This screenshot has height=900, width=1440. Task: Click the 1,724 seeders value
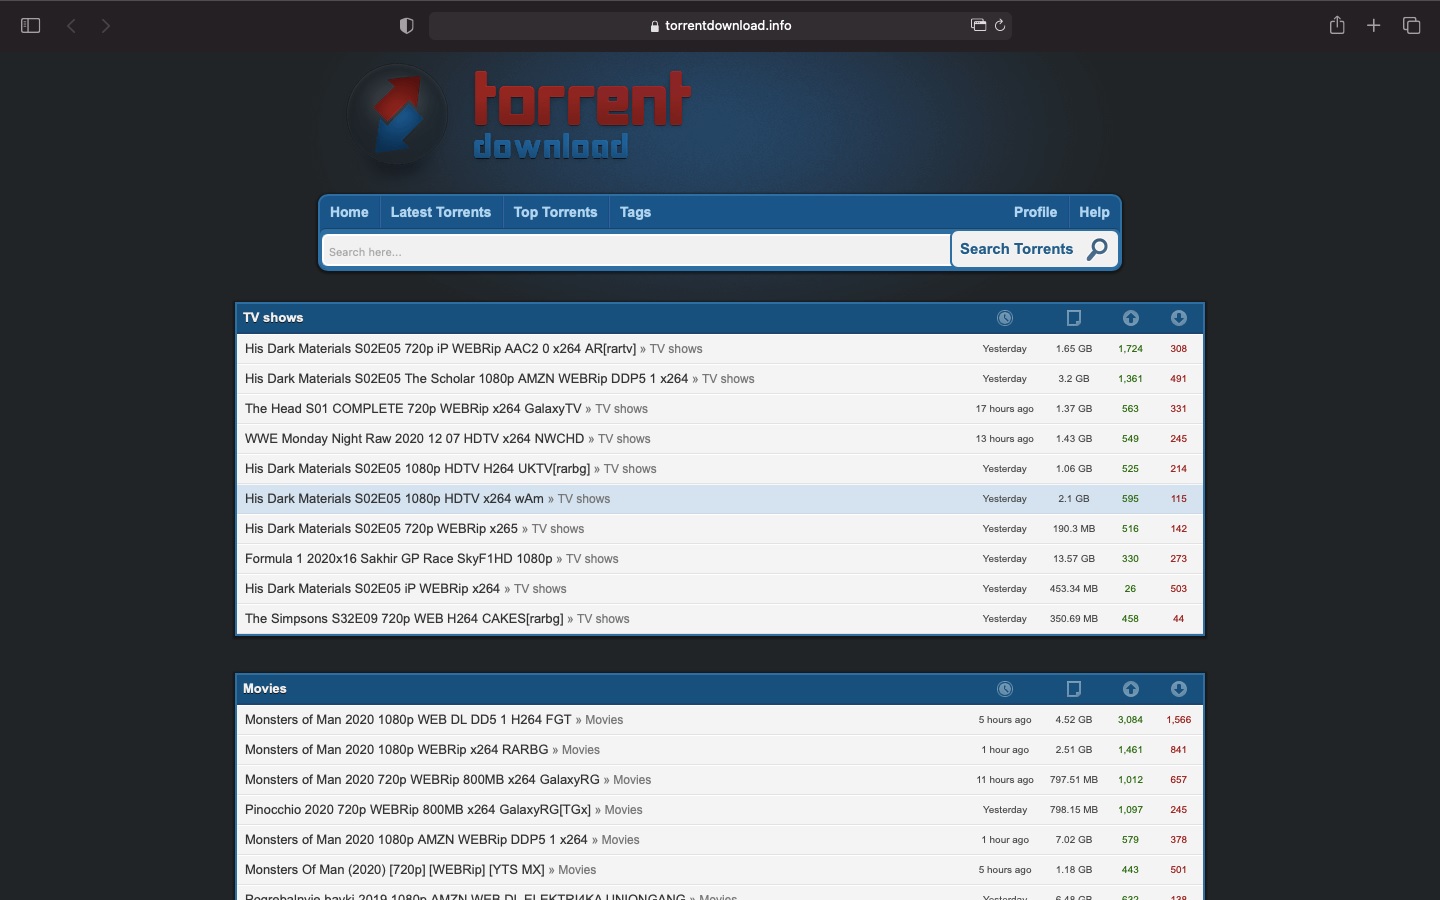(1130, 349)
